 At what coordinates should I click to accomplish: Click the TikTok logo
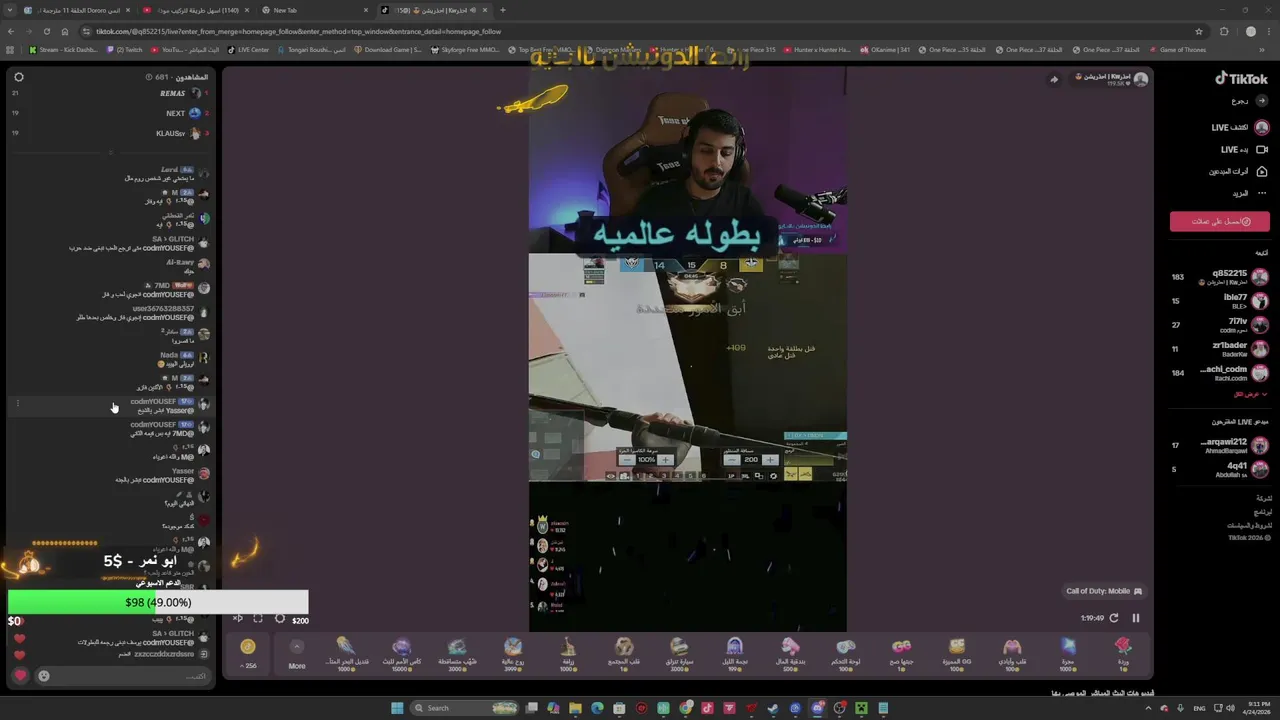click(x=1241, y=78)
